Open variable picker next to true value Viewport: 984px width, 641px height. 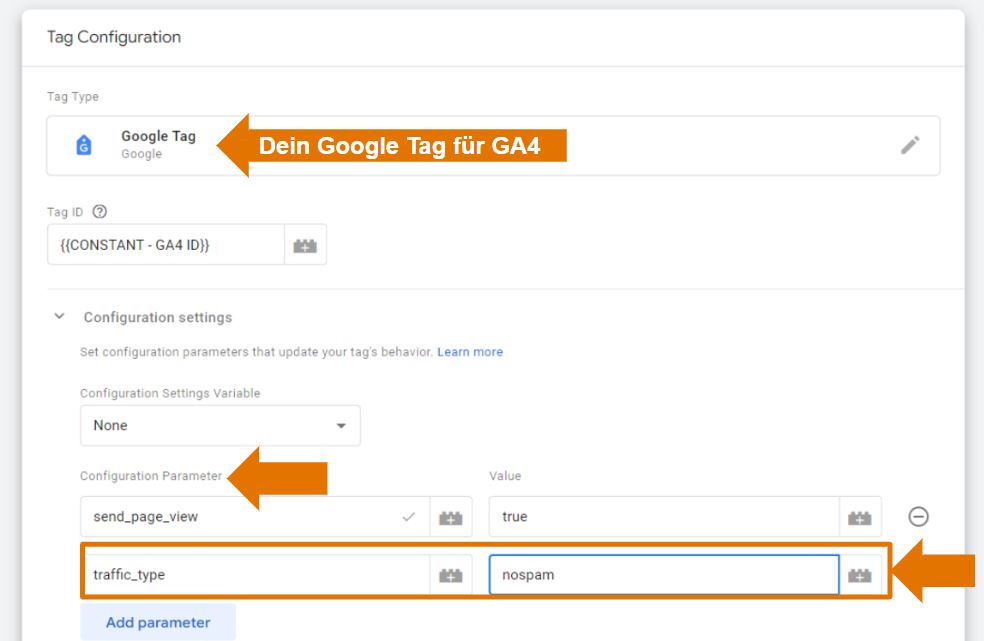(861, 517)
